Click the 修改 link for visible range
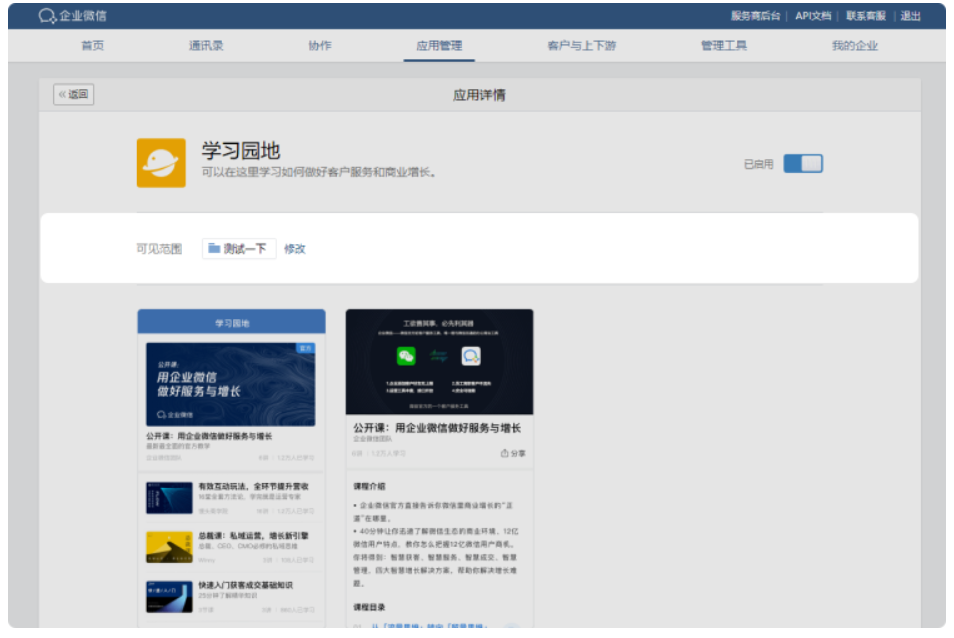954x638 pixels. point(294,249)
